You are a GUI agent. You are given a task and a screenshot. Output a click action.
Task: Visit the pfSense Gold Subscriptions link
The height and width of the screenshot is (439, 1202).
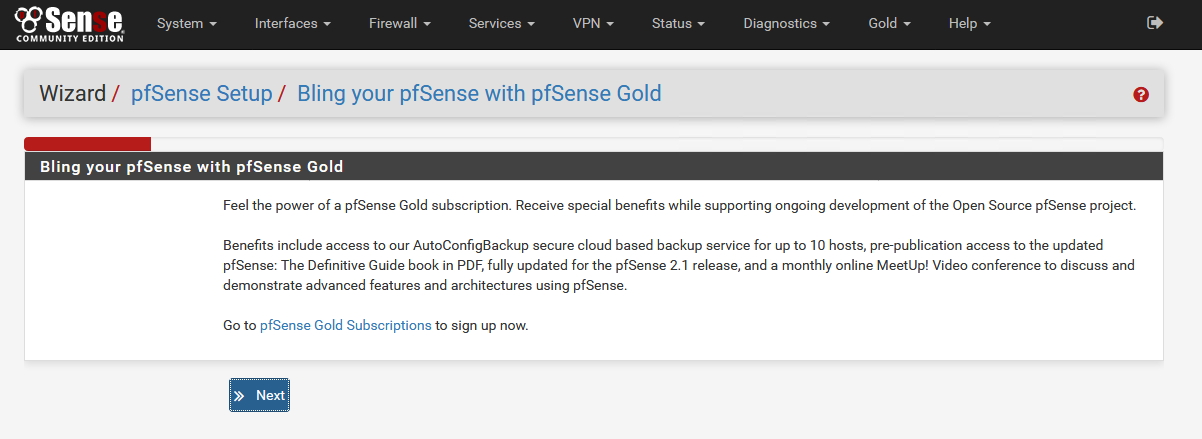[x=346, y=325]
